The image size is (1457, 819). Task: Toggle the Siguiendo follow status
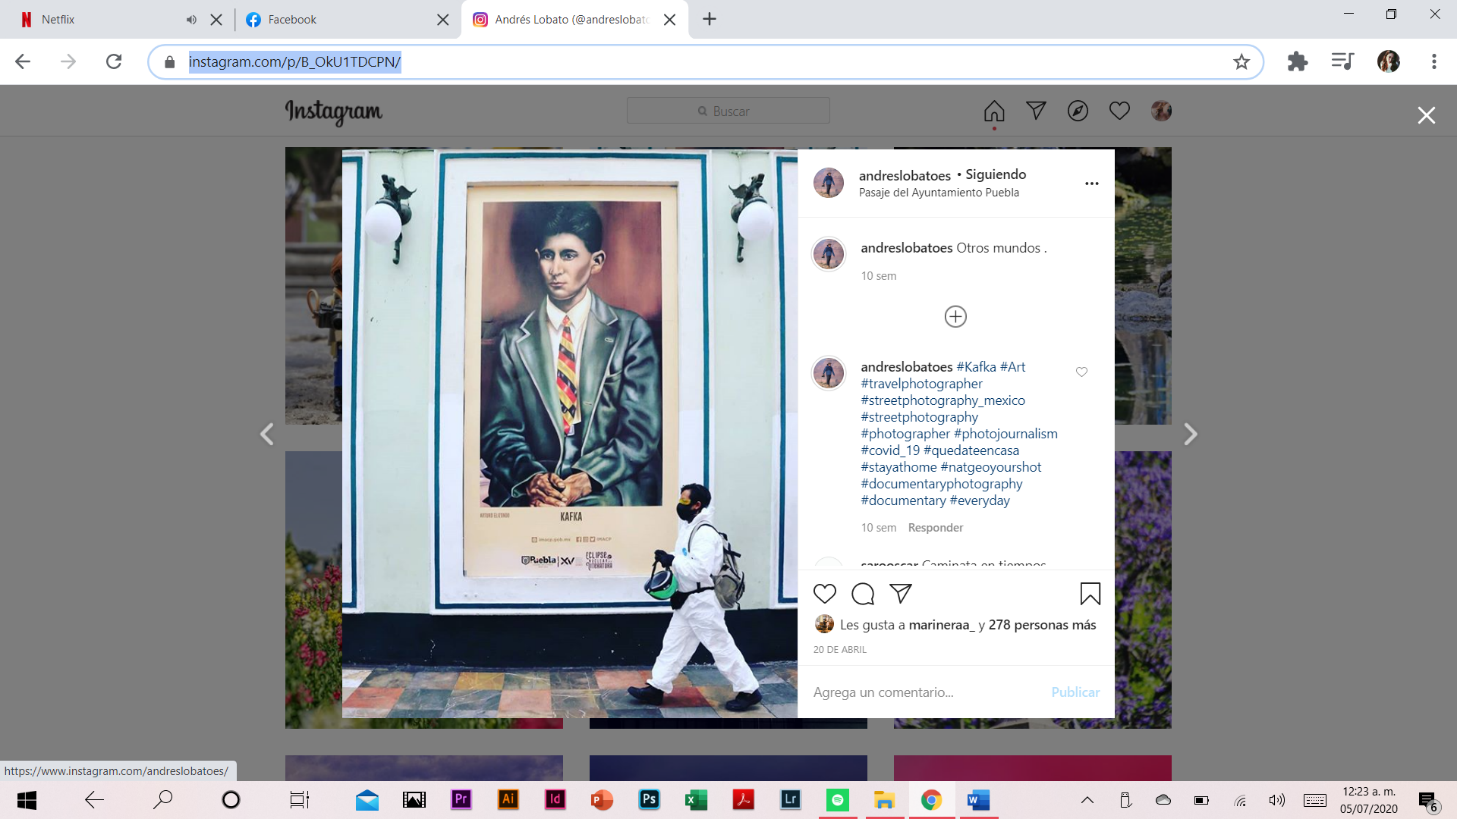click(x=996, y=174)
